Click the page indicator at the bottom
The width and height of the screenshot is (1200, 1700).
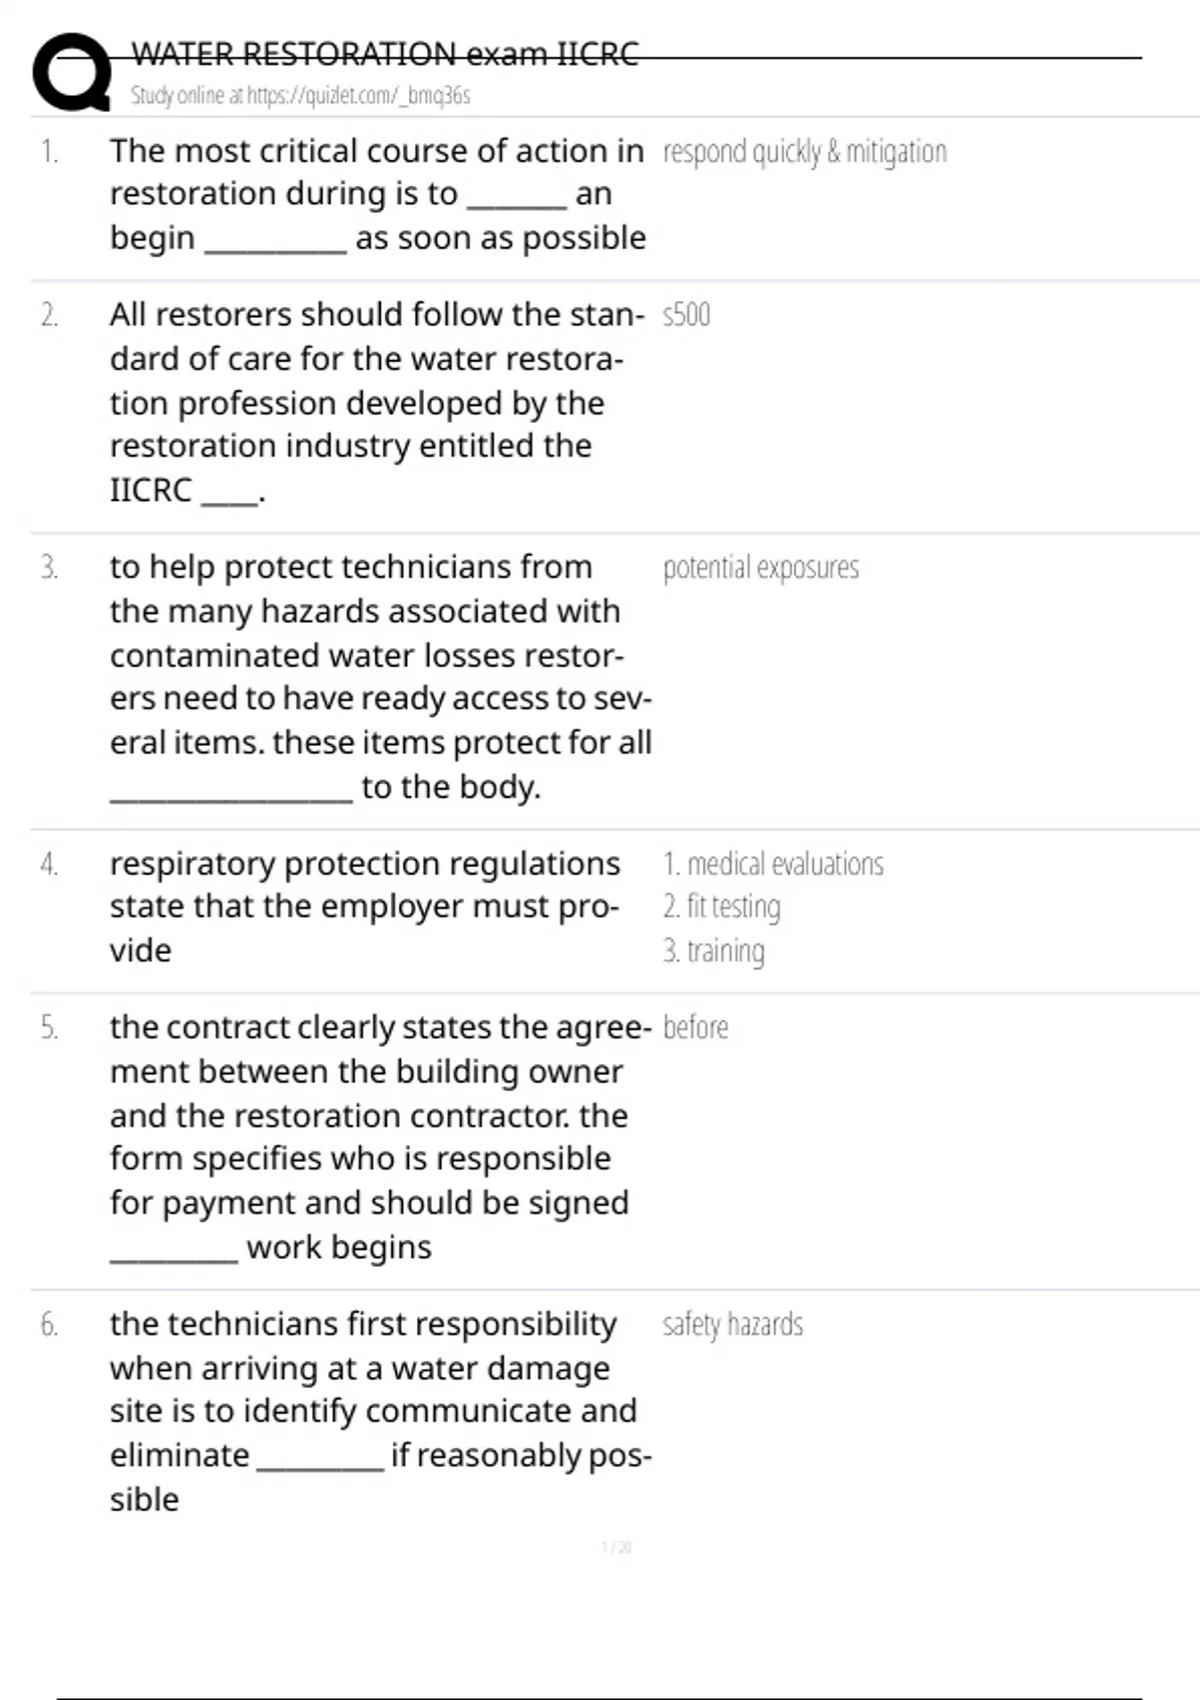616,1548
